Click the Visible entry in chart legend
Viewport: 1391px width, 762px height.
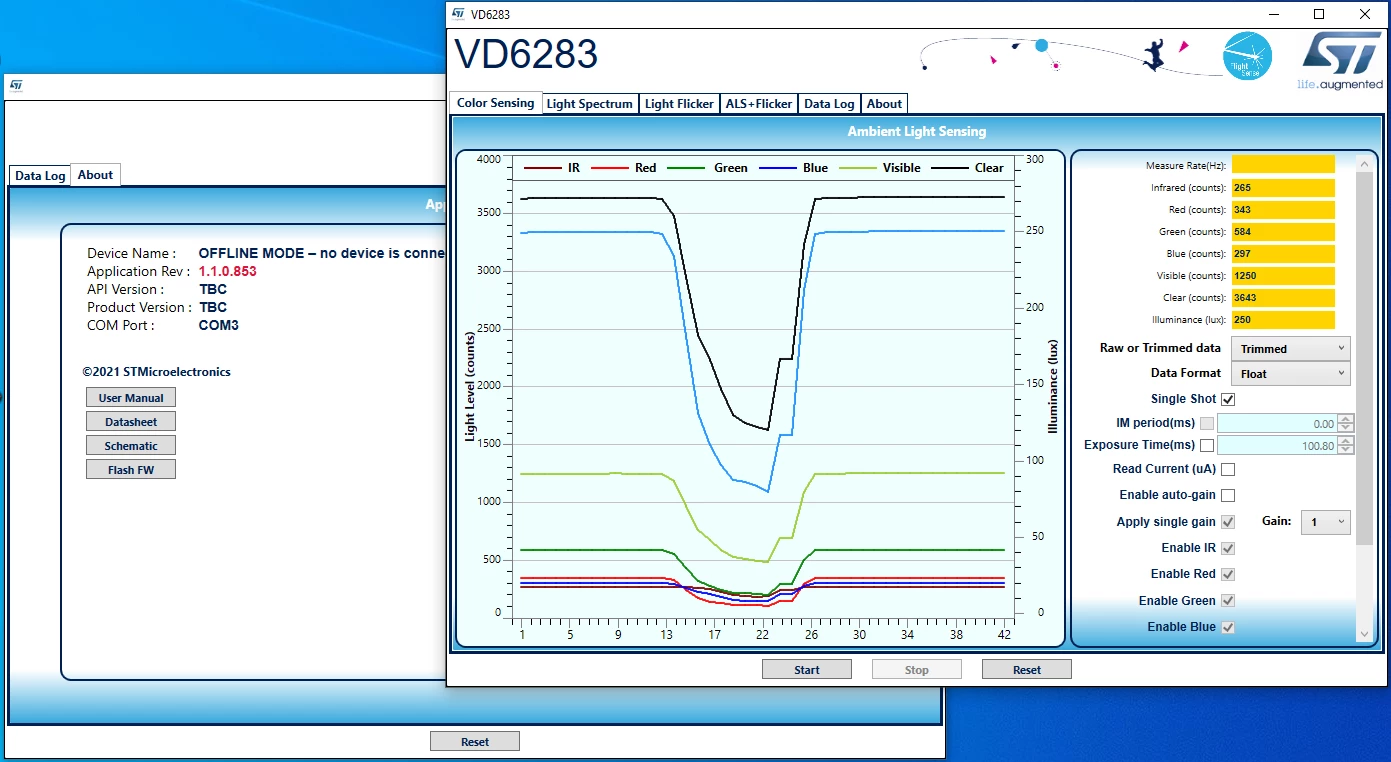[879, 168]
